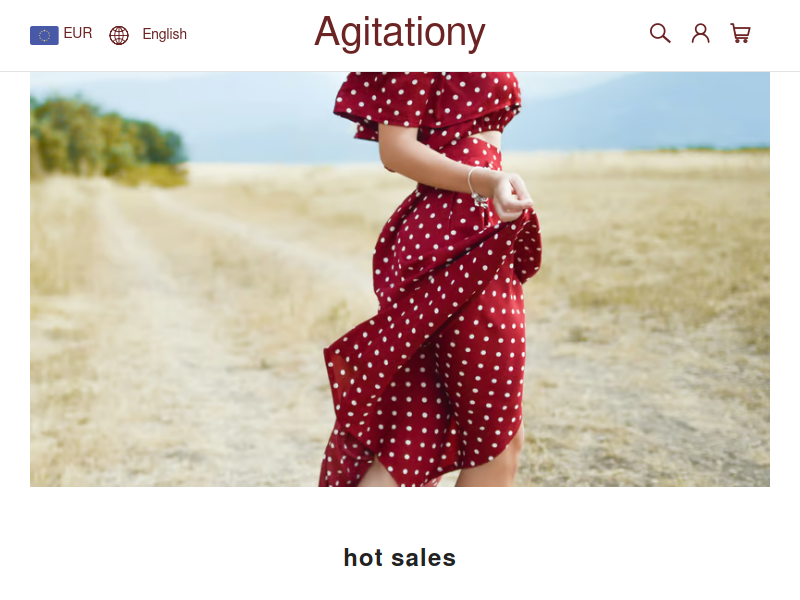800x600 pixels.
Task: Click the word sales in the heading
Action: tap(423, 558)
